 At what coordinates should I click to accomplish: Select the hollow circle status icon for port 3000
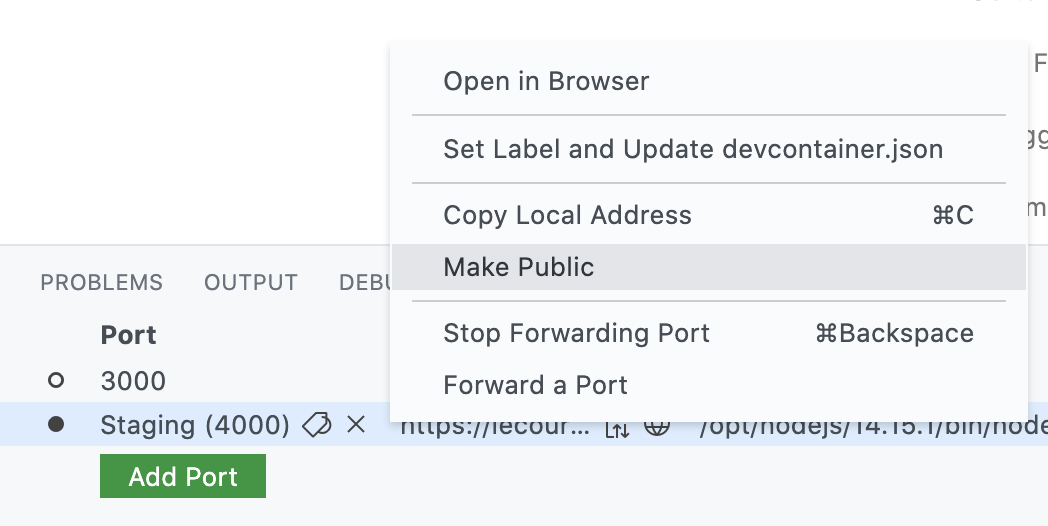[x=56, y=380]
